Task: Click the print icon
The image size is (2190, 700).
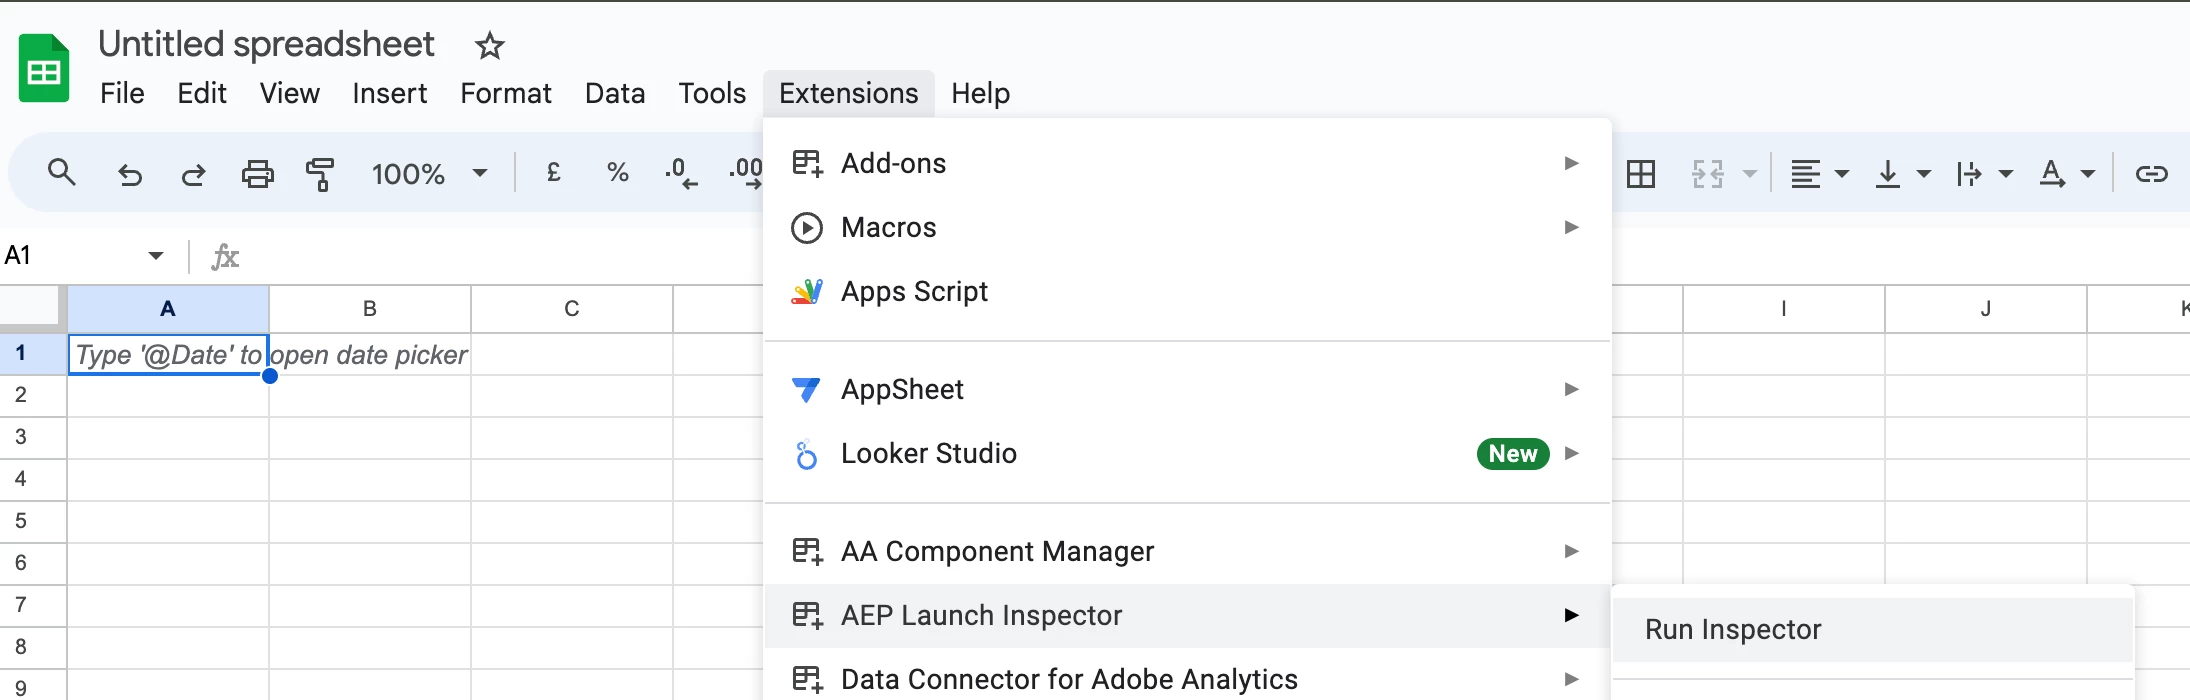Action: coord(258,174)
